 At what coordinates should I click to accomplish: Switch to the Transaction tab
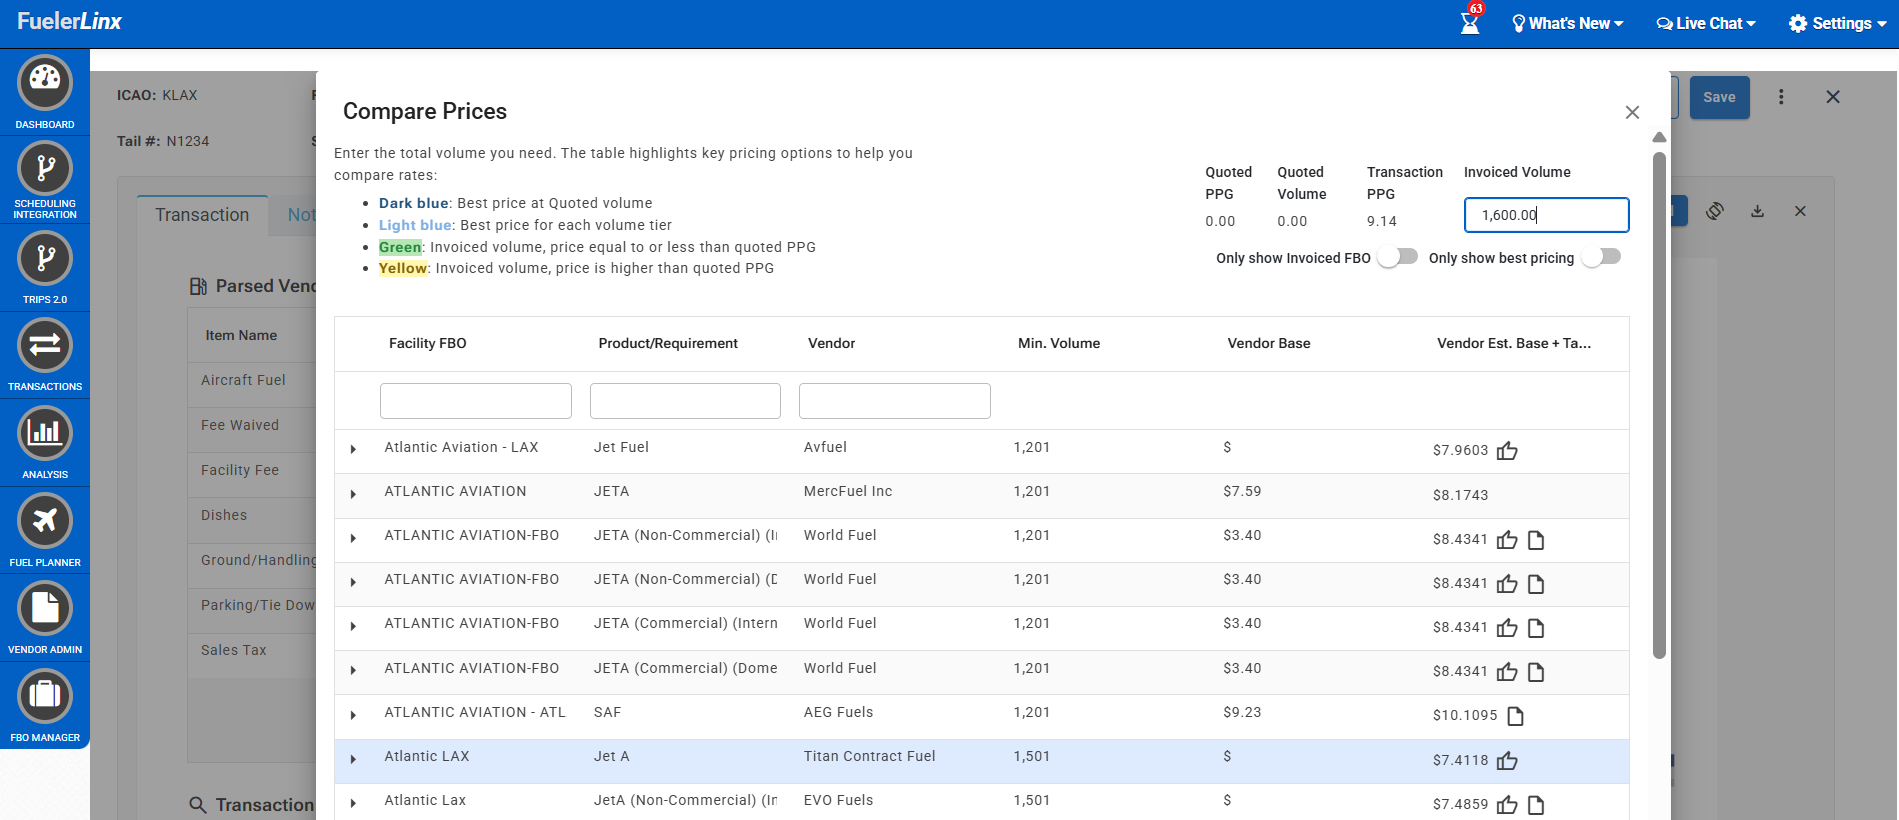[x=202, y=215]
